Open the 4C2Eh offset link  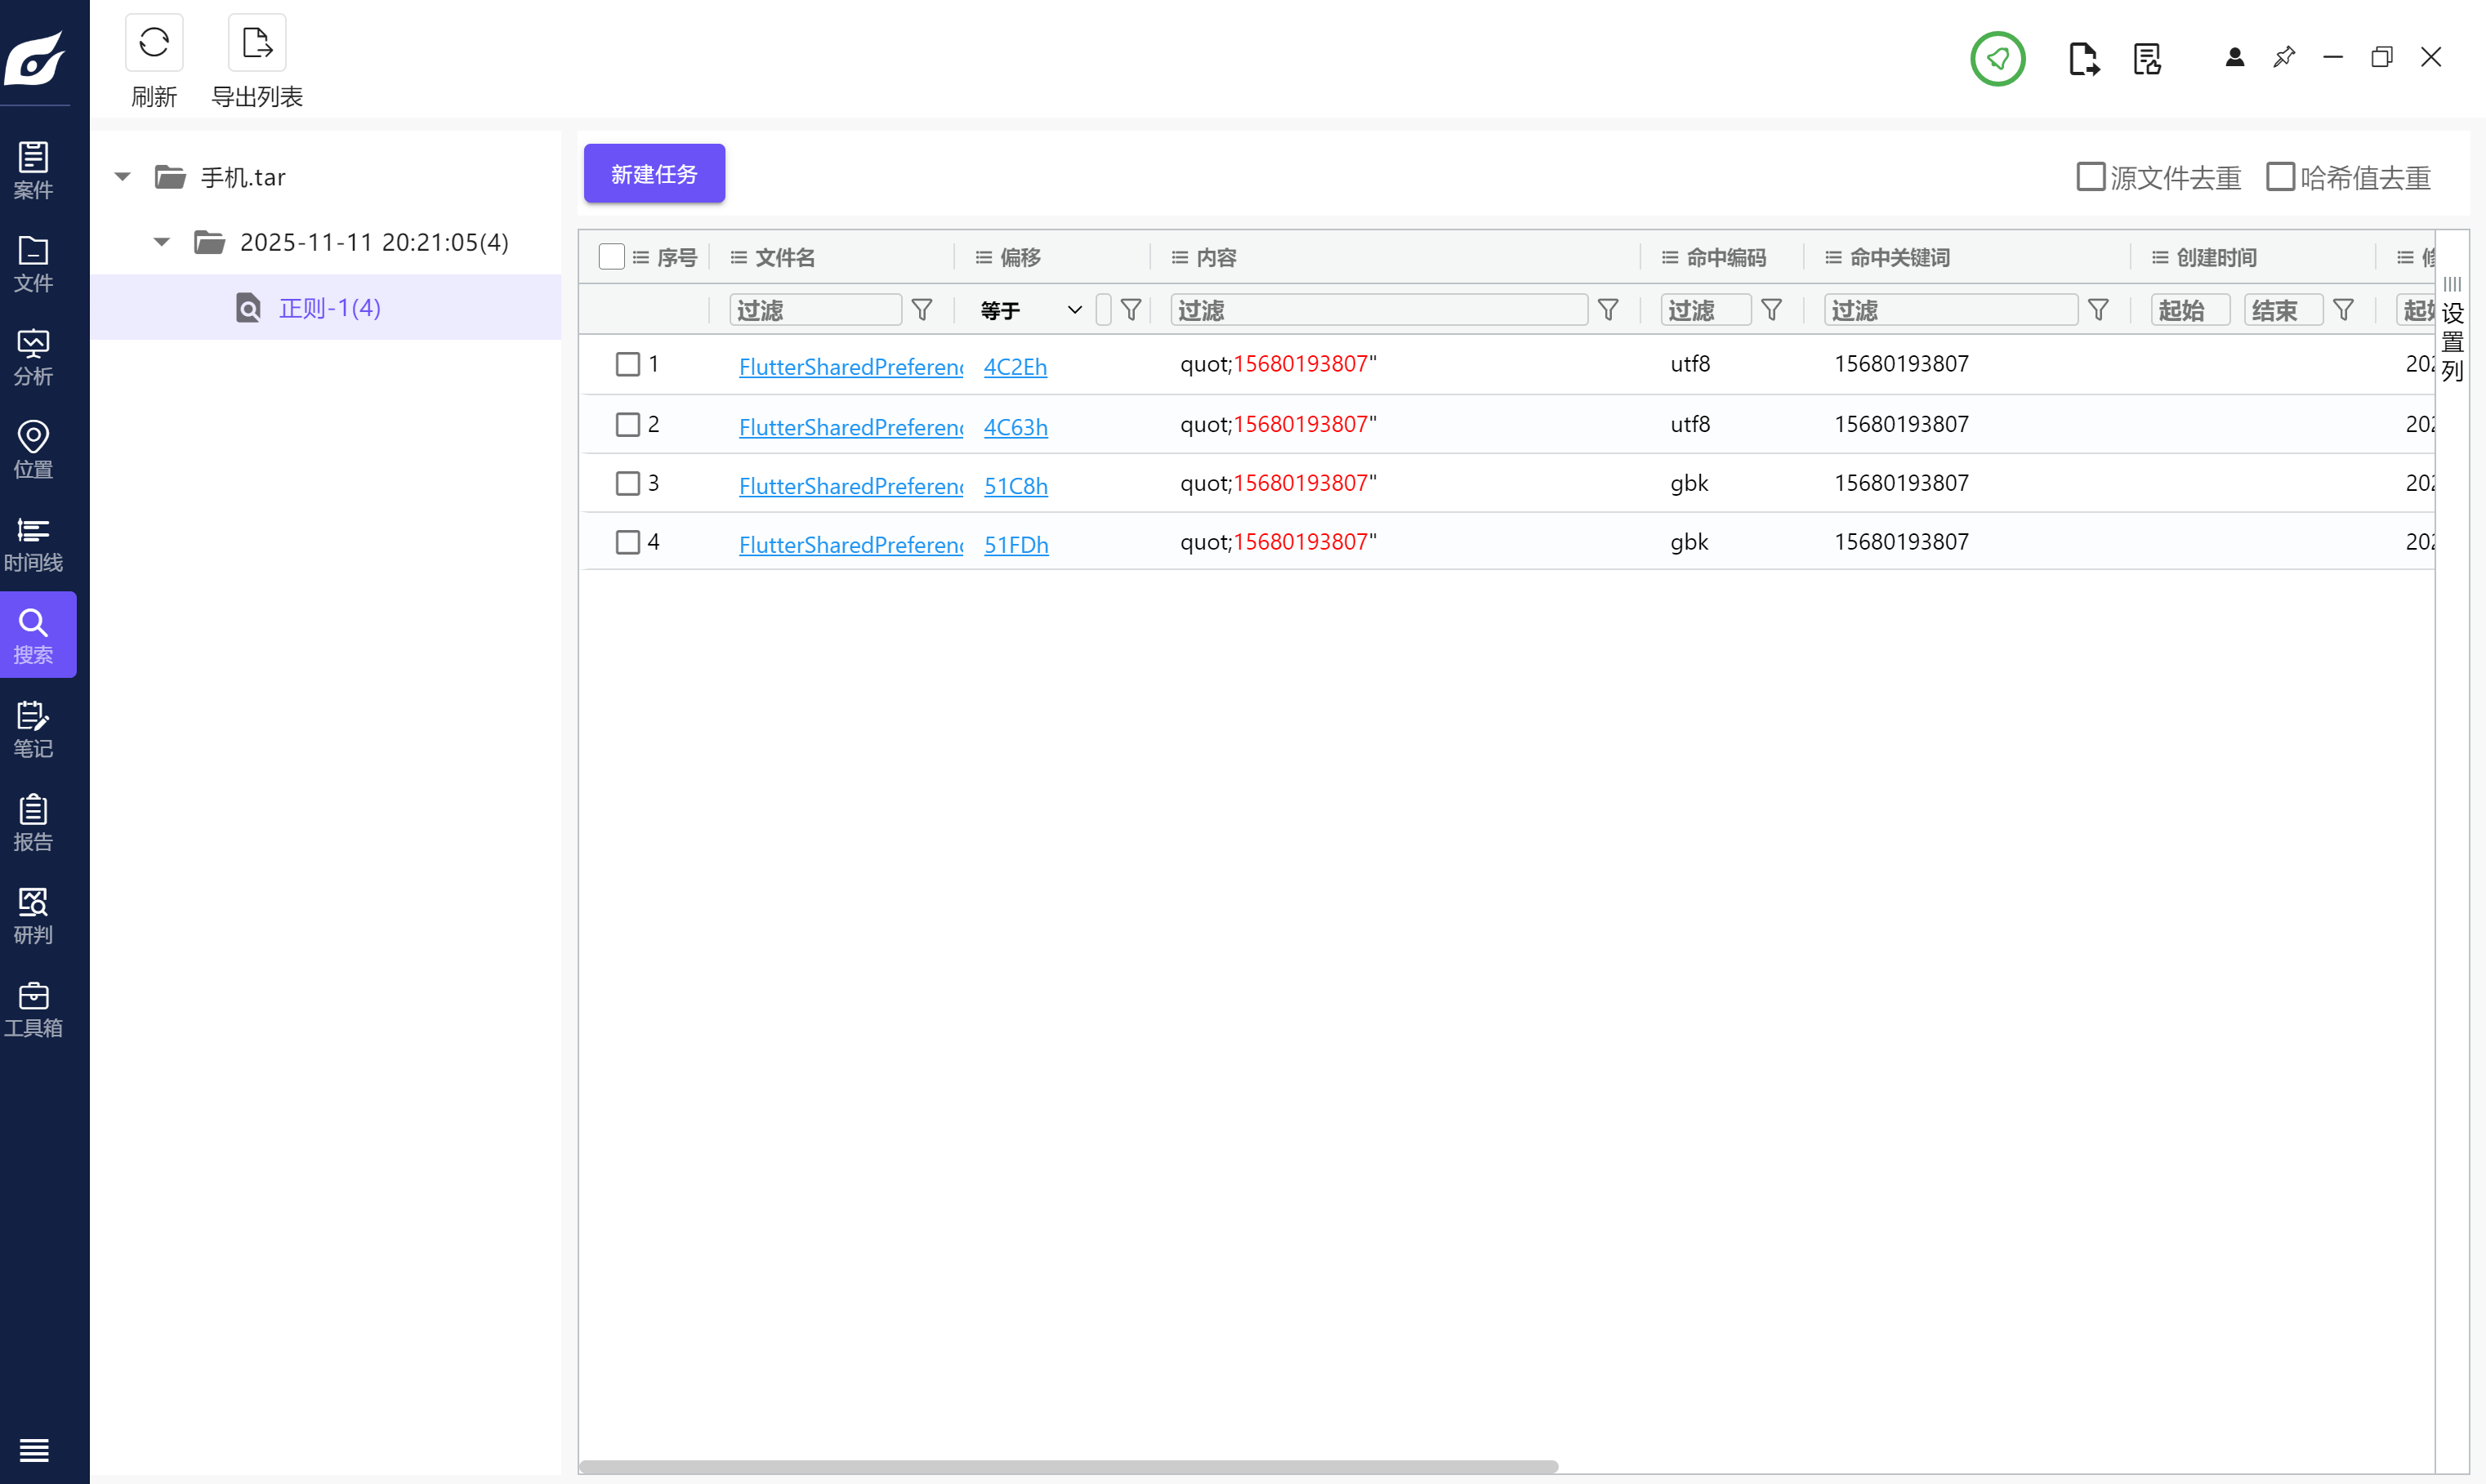click(1015, 367)
